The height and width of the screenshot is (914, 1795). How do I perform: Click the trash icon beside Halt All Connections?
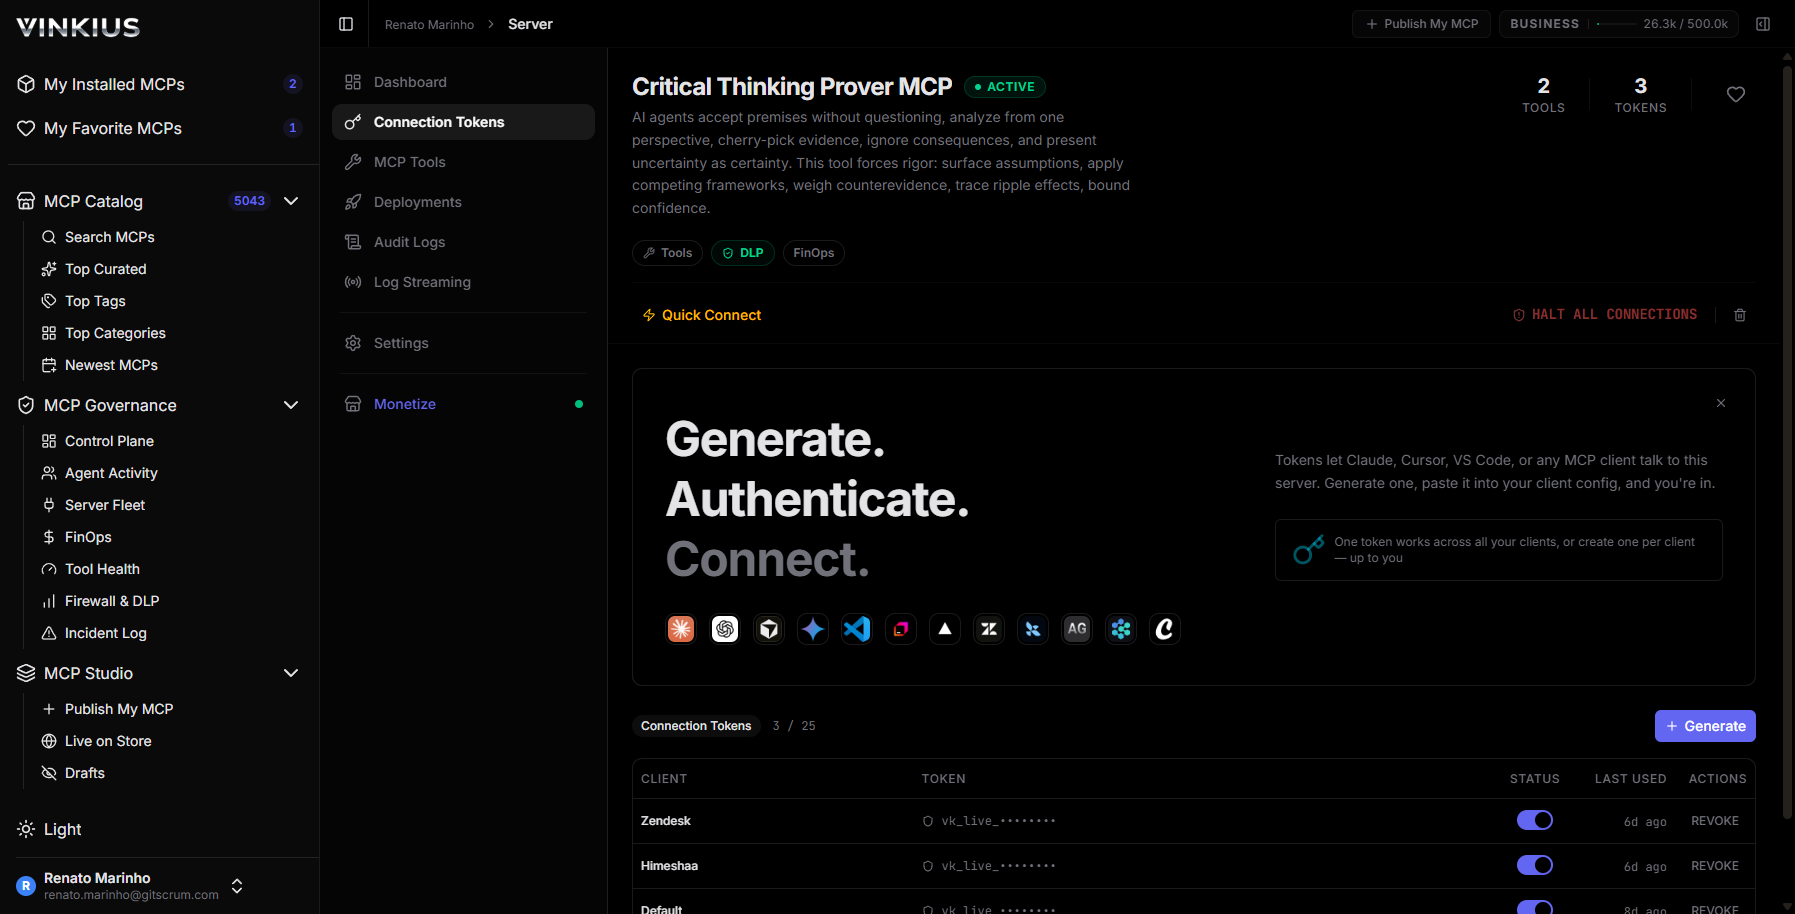tap(1740, 315)
